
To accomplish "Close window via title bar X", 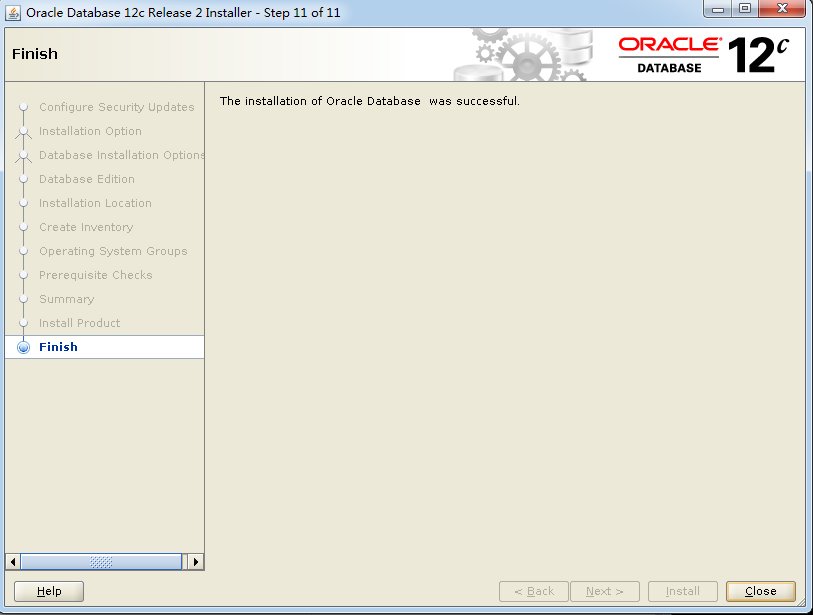I will (782, 9).
